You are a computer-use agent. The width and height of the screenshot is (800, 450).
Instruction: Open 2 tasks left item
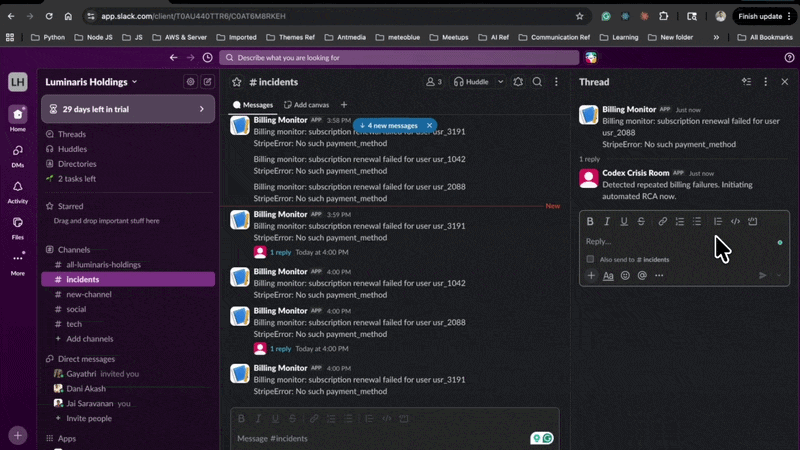coord(77,179)
